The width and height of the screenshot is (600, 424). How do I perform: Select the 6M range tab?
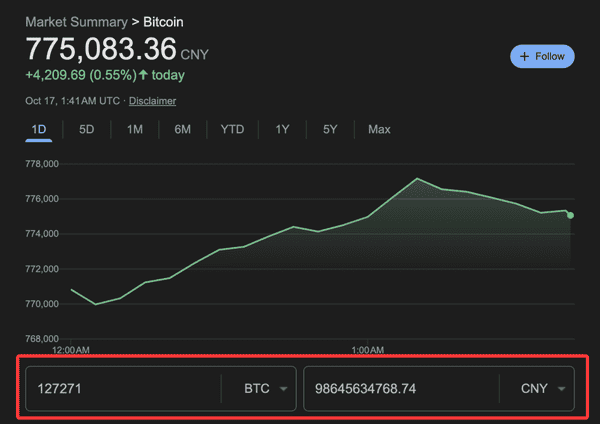pyautogui.click(x=182, y=129)
